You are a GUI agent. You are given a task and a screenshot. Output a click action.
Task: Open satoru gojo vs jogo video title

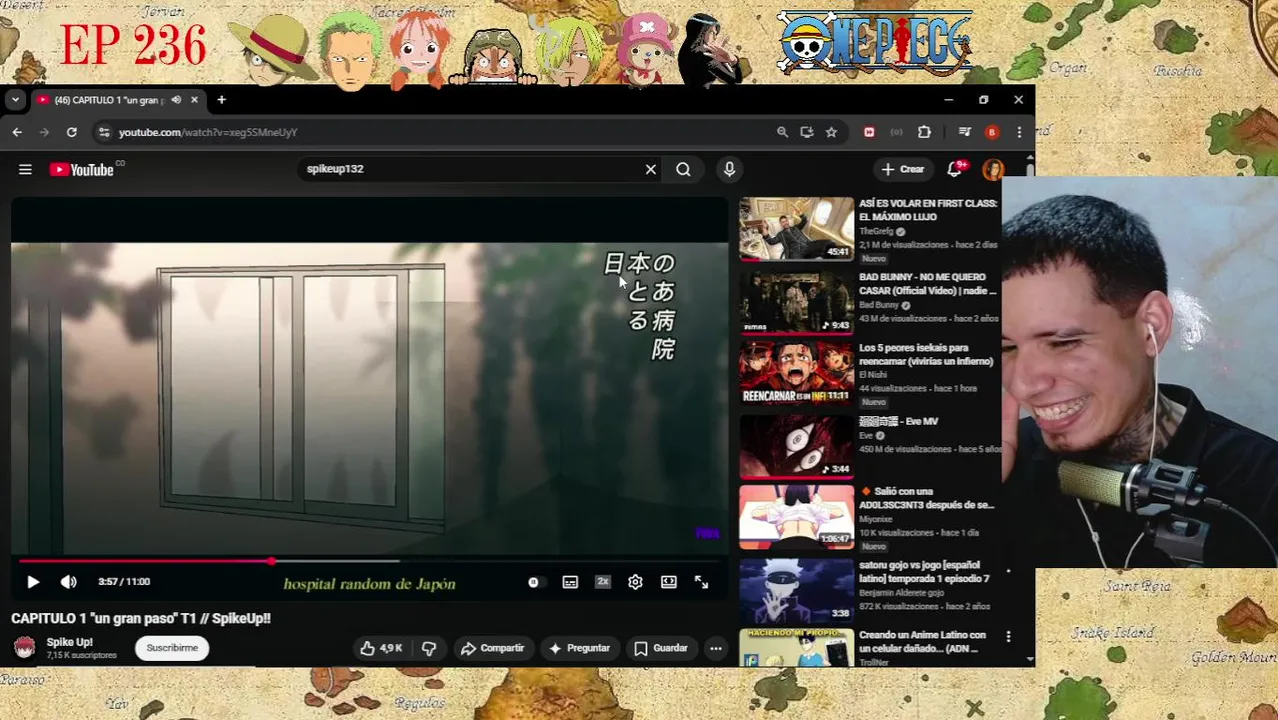click(x=924, y=572)
